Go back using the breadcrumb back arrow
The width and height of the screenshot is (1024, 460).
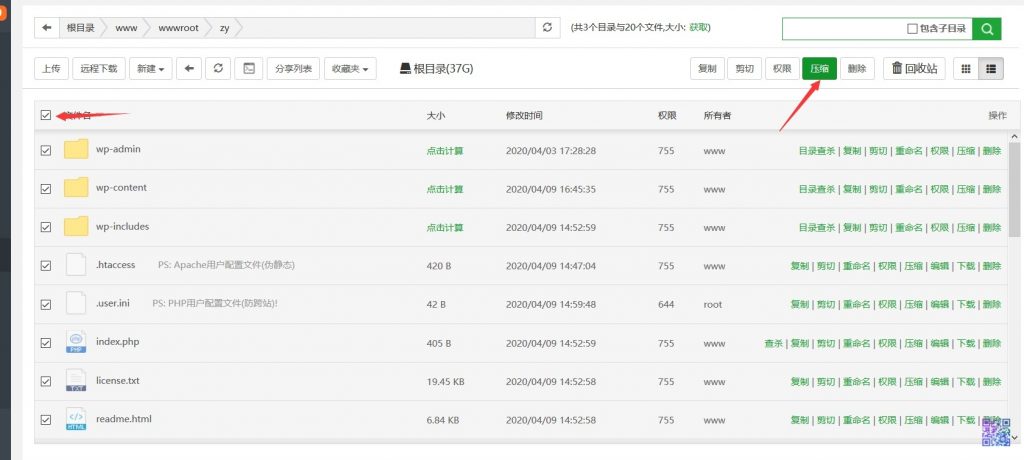(46, 28)
